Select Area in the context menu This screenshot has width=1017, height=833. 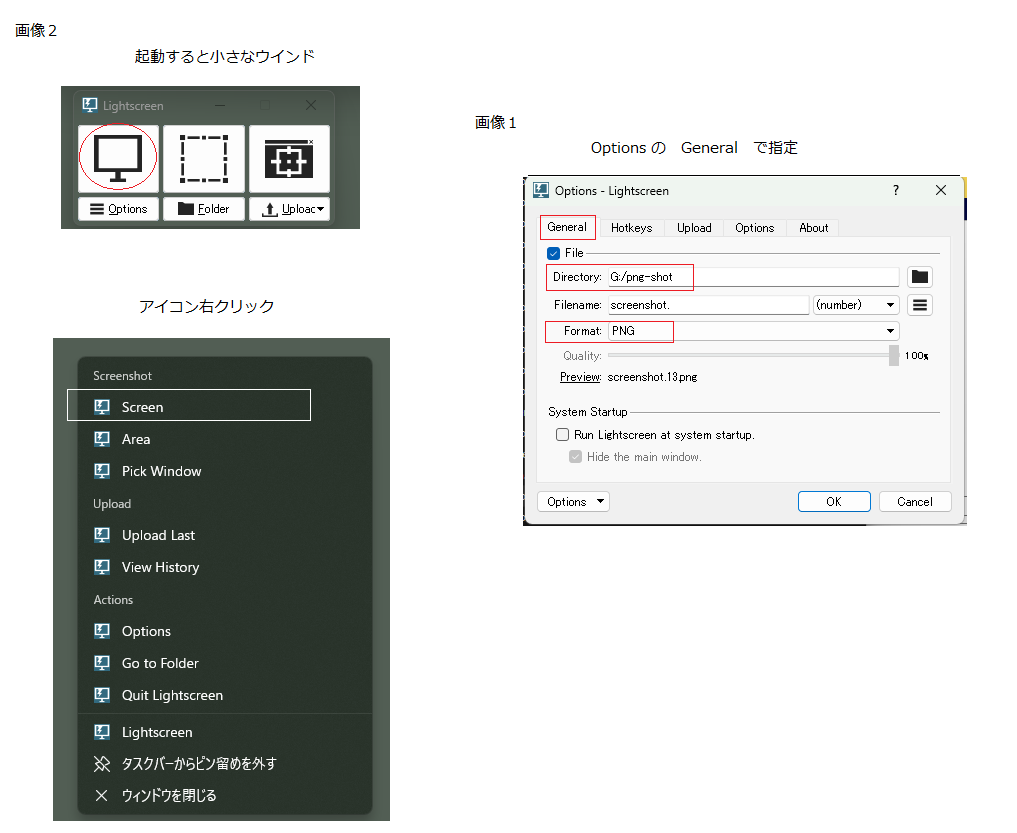pos(224,439)
